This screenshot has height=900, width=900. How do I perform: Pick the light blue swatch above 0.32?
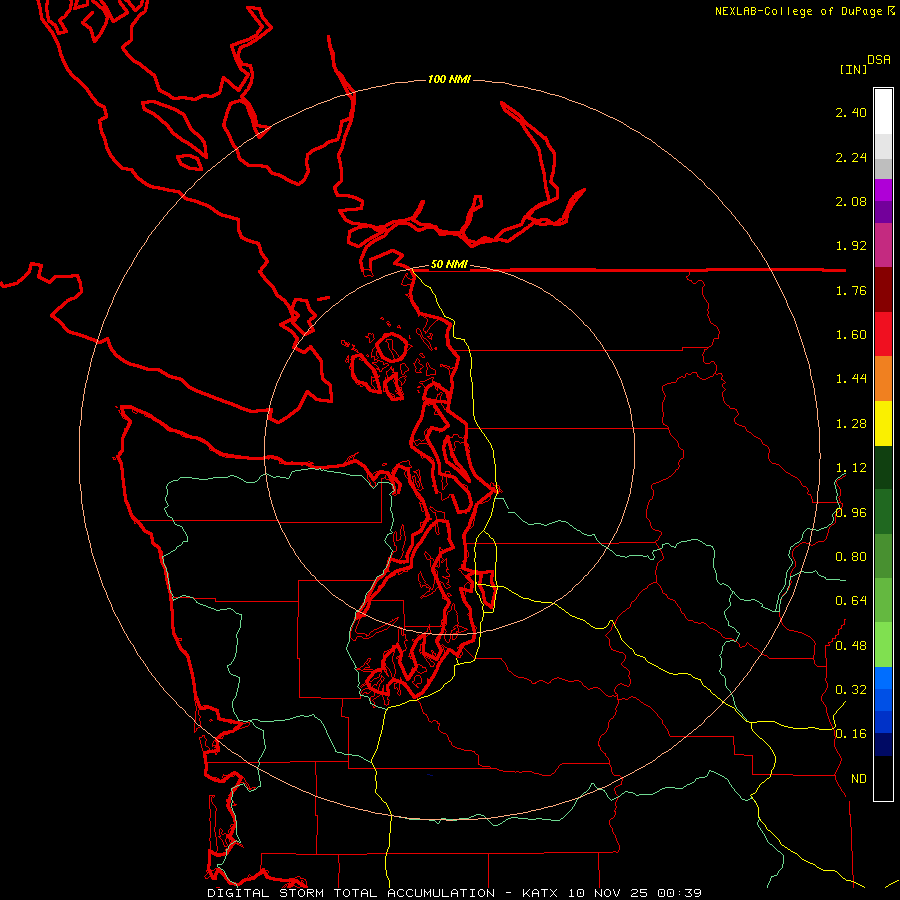click(x=883, y=678)
